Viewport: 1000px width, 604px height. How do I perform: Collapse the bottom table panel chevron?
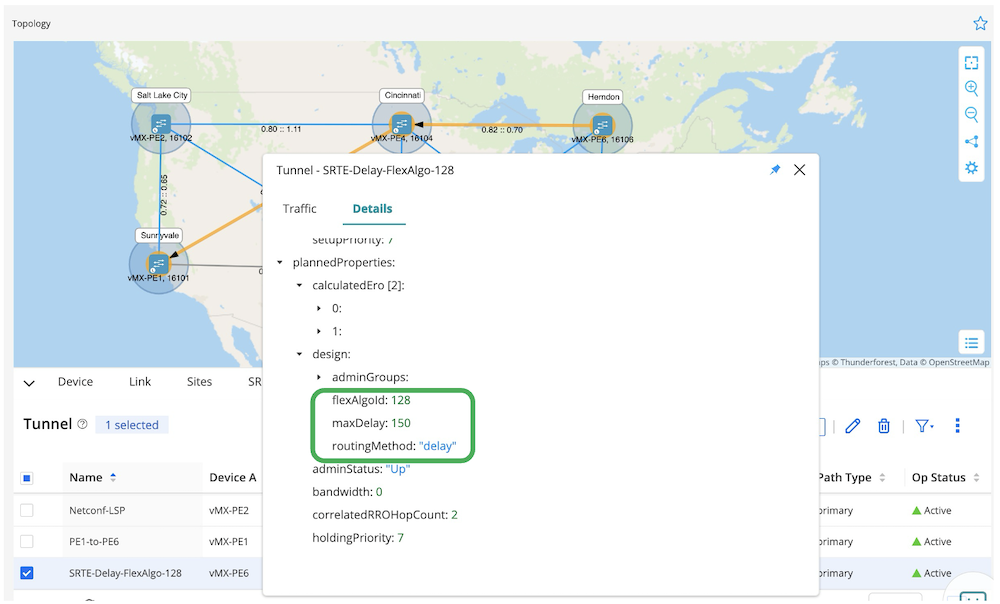[29, 383]
